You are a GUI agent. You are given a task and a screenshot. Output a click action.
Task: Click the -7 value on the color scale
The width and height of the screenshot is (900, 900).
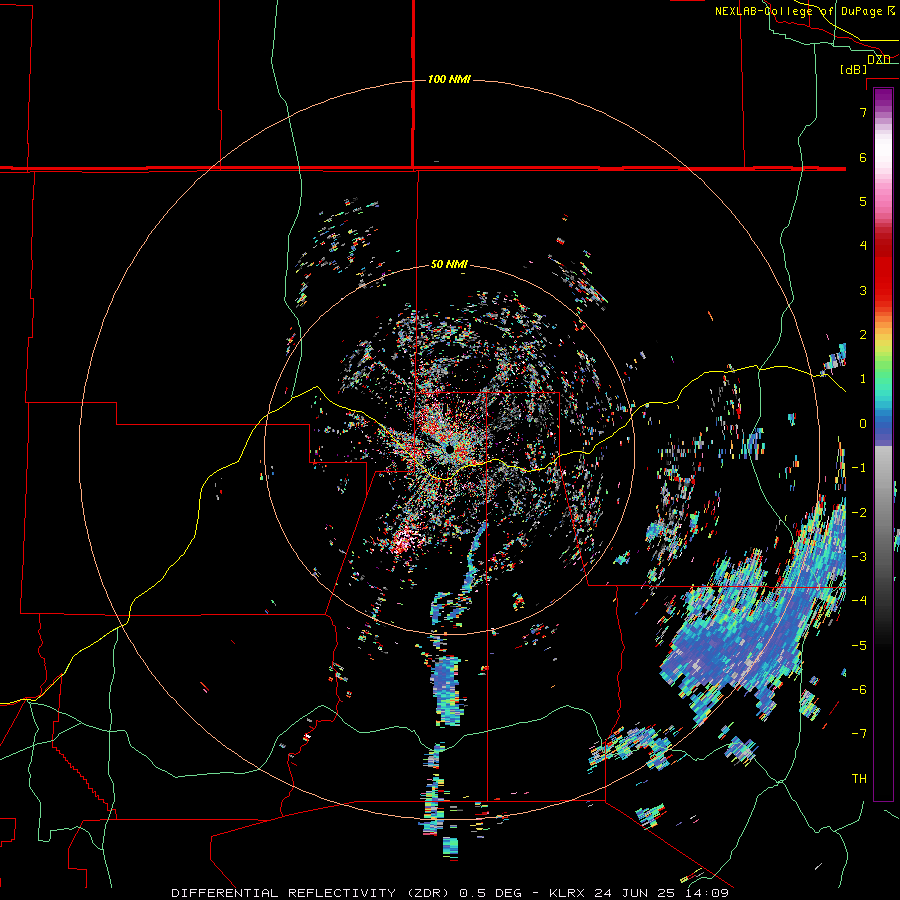click(x=859, y=734)
